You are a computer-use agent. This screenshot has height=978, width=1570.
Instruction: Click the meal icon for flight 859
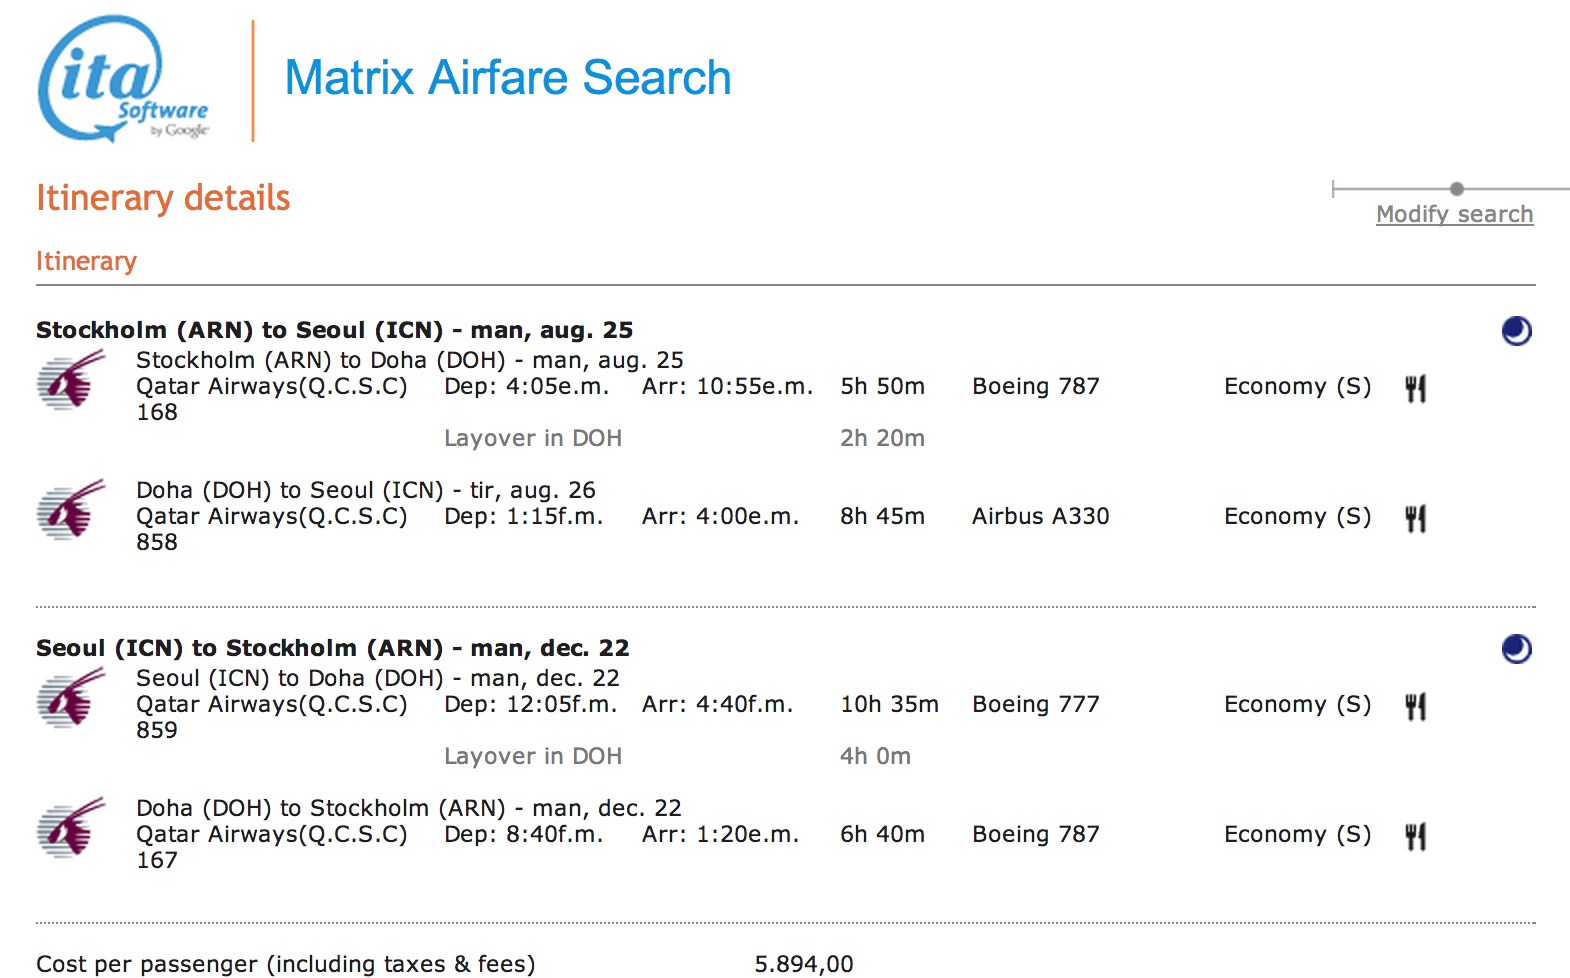pos(1415,706)
